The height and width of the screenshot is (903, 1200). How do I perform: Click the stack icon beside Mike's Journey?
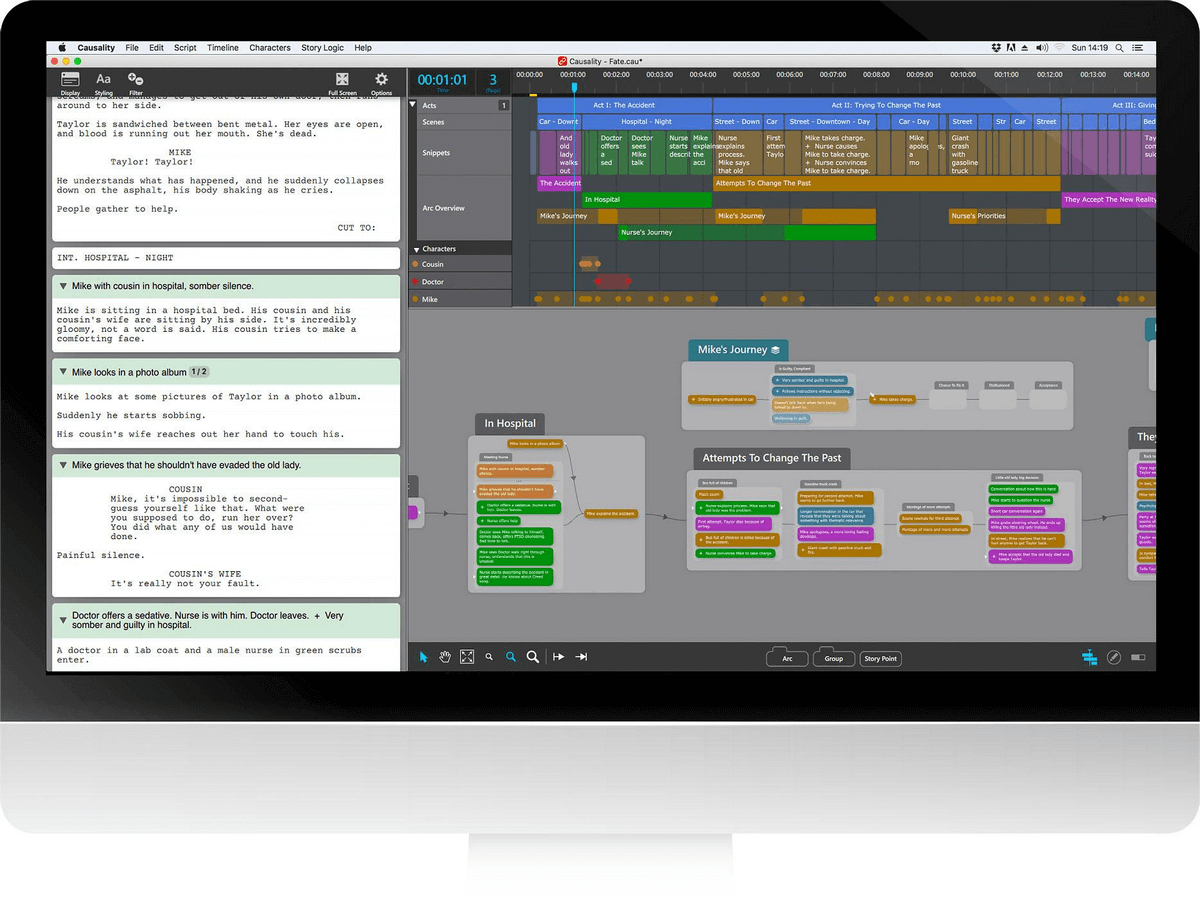(776, 350)
